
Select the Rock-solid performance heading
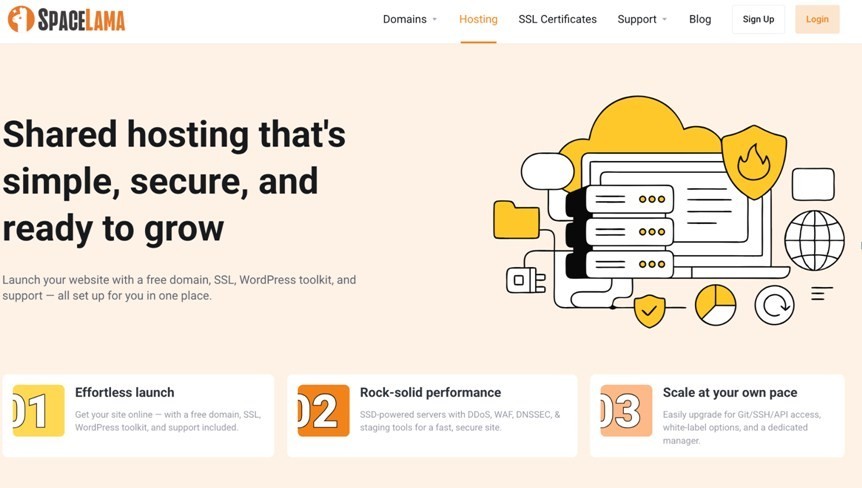(430, 392)
